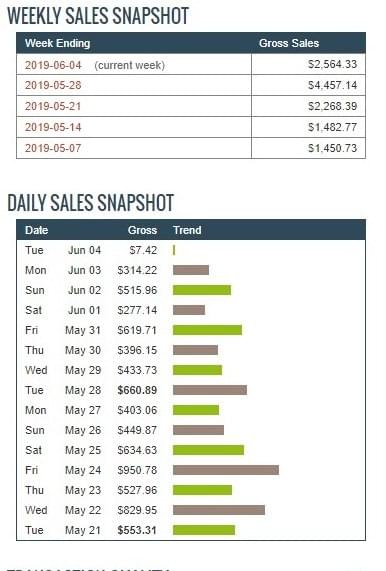Image resolution: width=386 pixels, height=571 pixels.
Task: Click the green trend bar for Jun 02
Action: click(x=202, y=290)
